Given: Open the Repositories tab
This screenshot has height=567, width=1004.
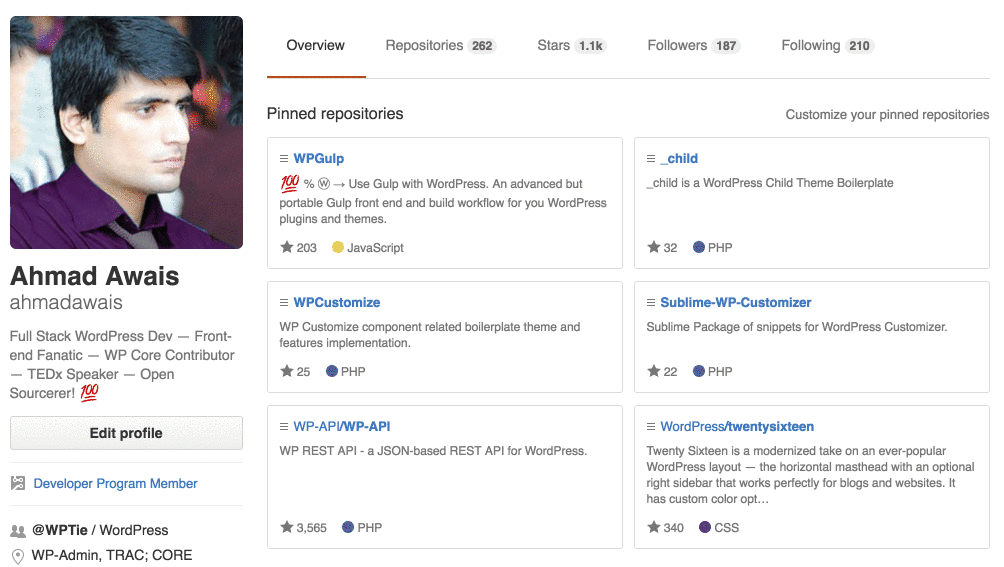Looking at the screenshot, I should coord(441,45).
